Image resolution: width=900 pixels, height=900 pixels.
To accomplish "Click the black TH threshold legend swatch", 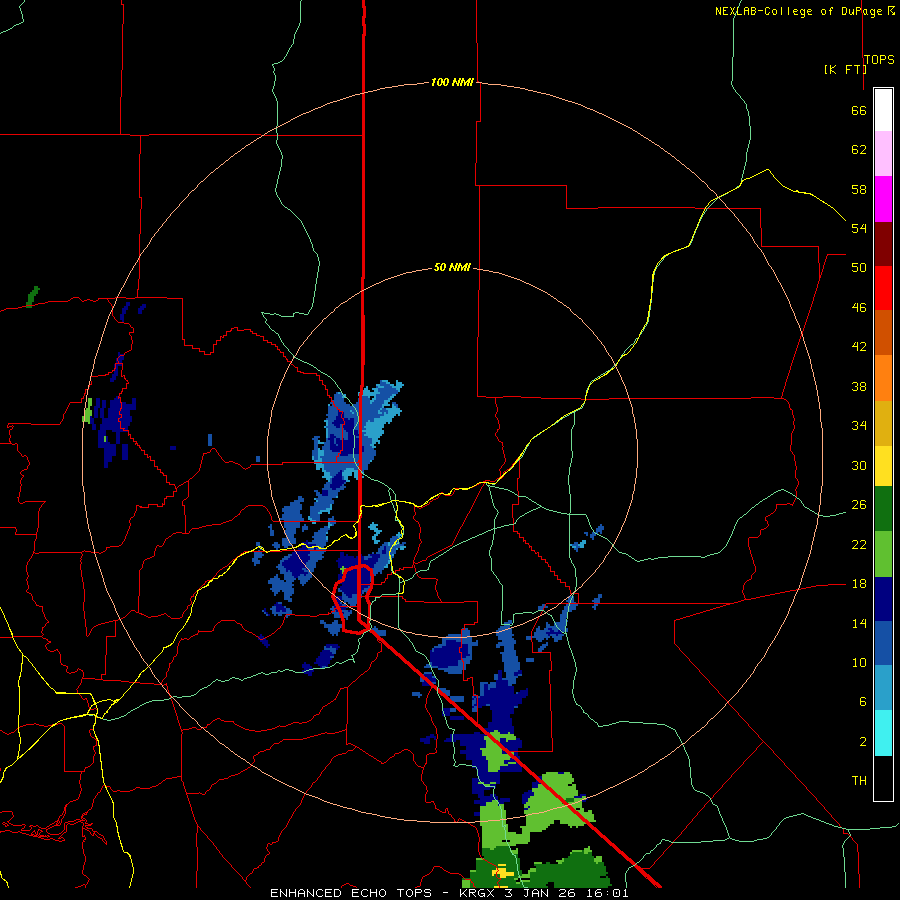I will (x=883, y=778).
